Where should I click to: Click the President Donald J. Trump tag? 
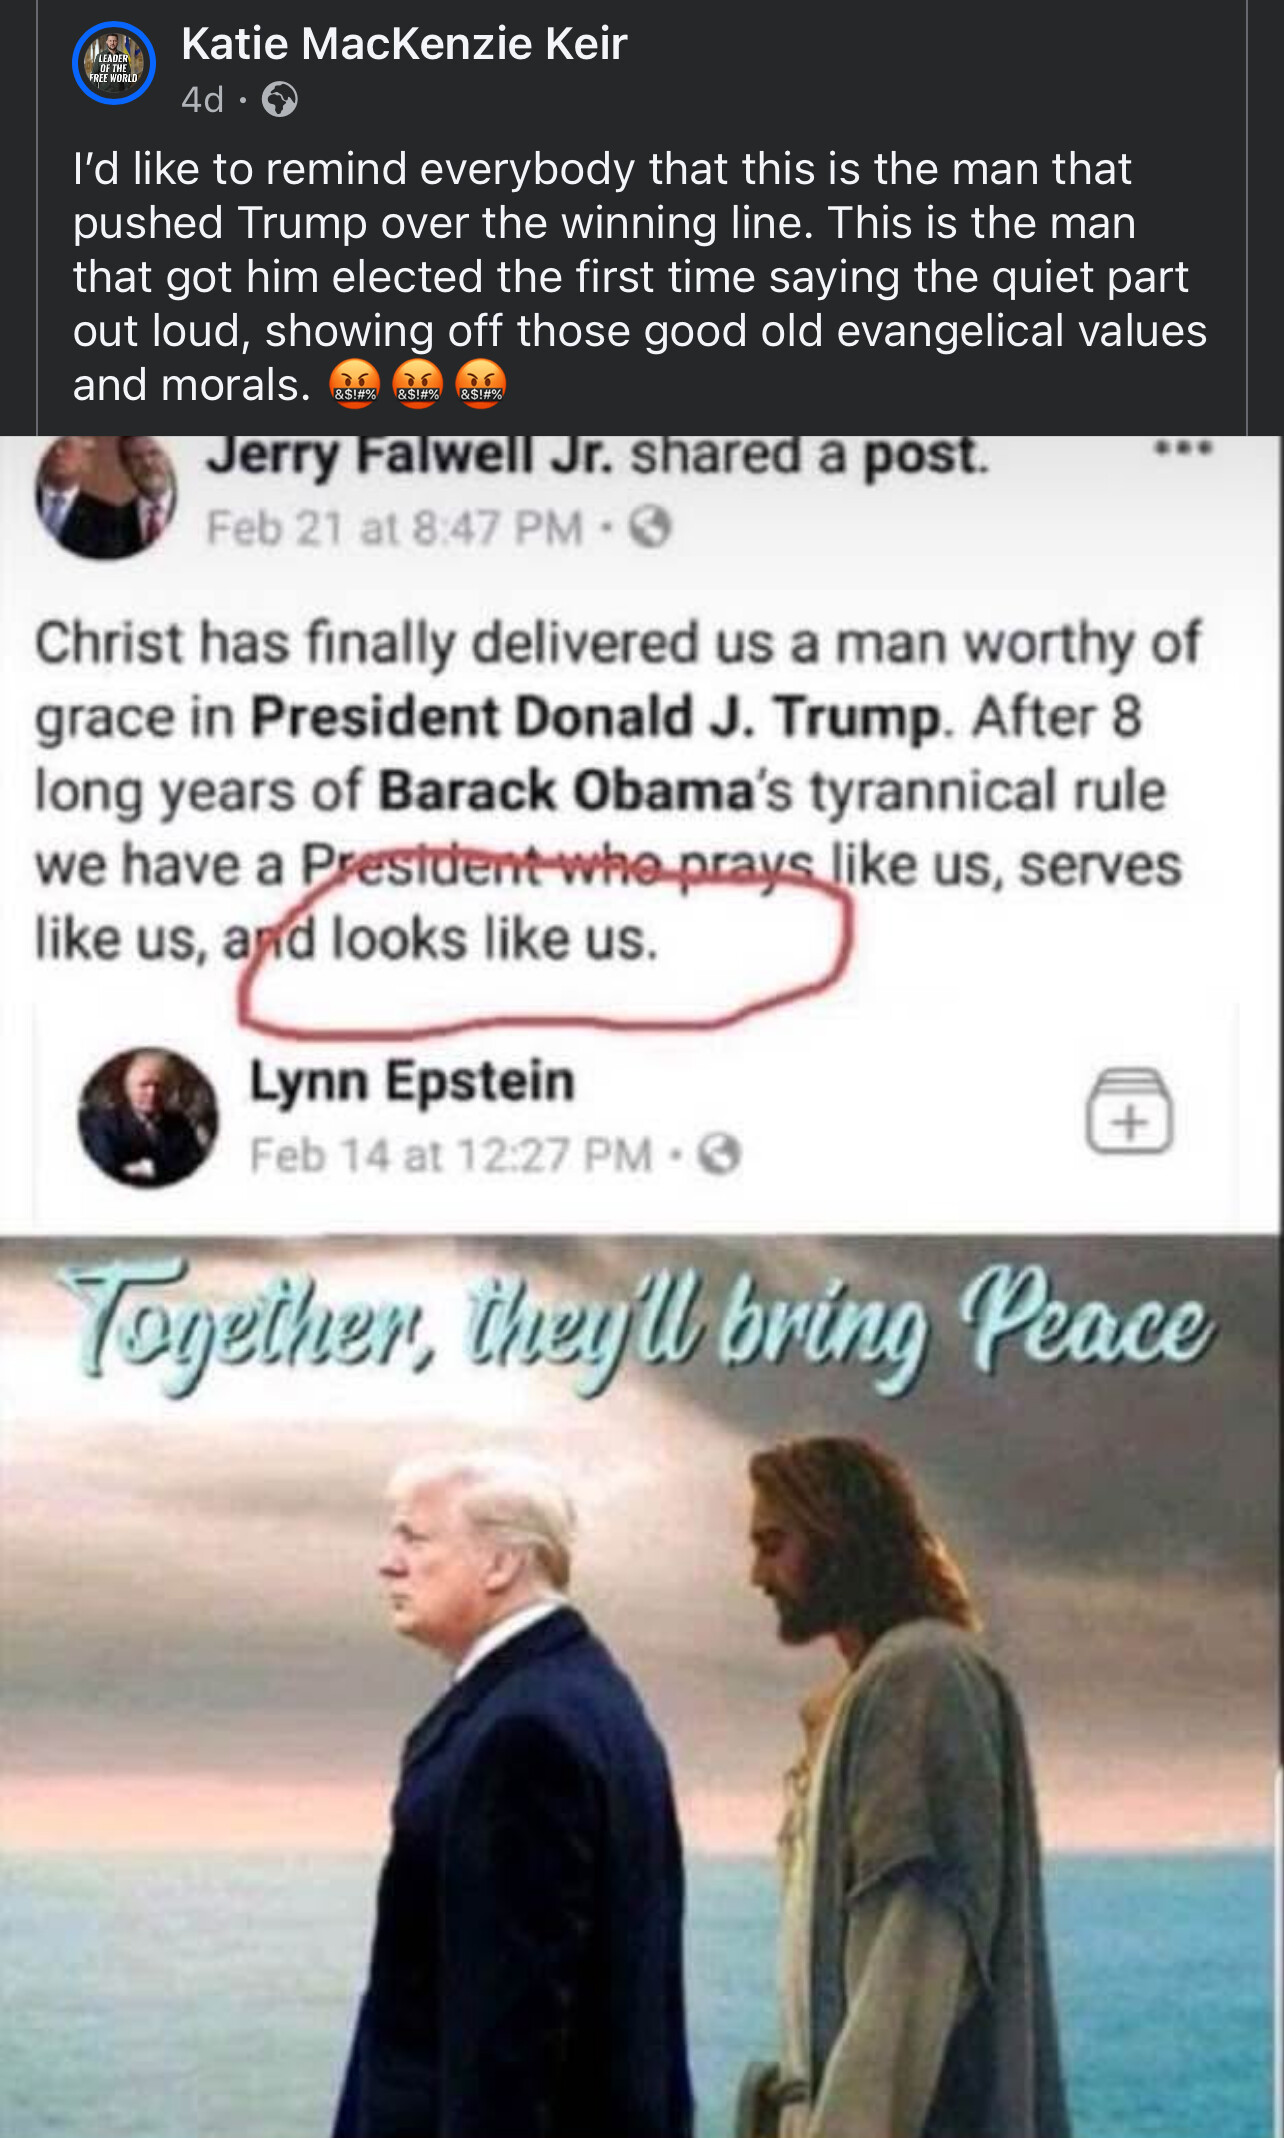click(x=596, y=717)
